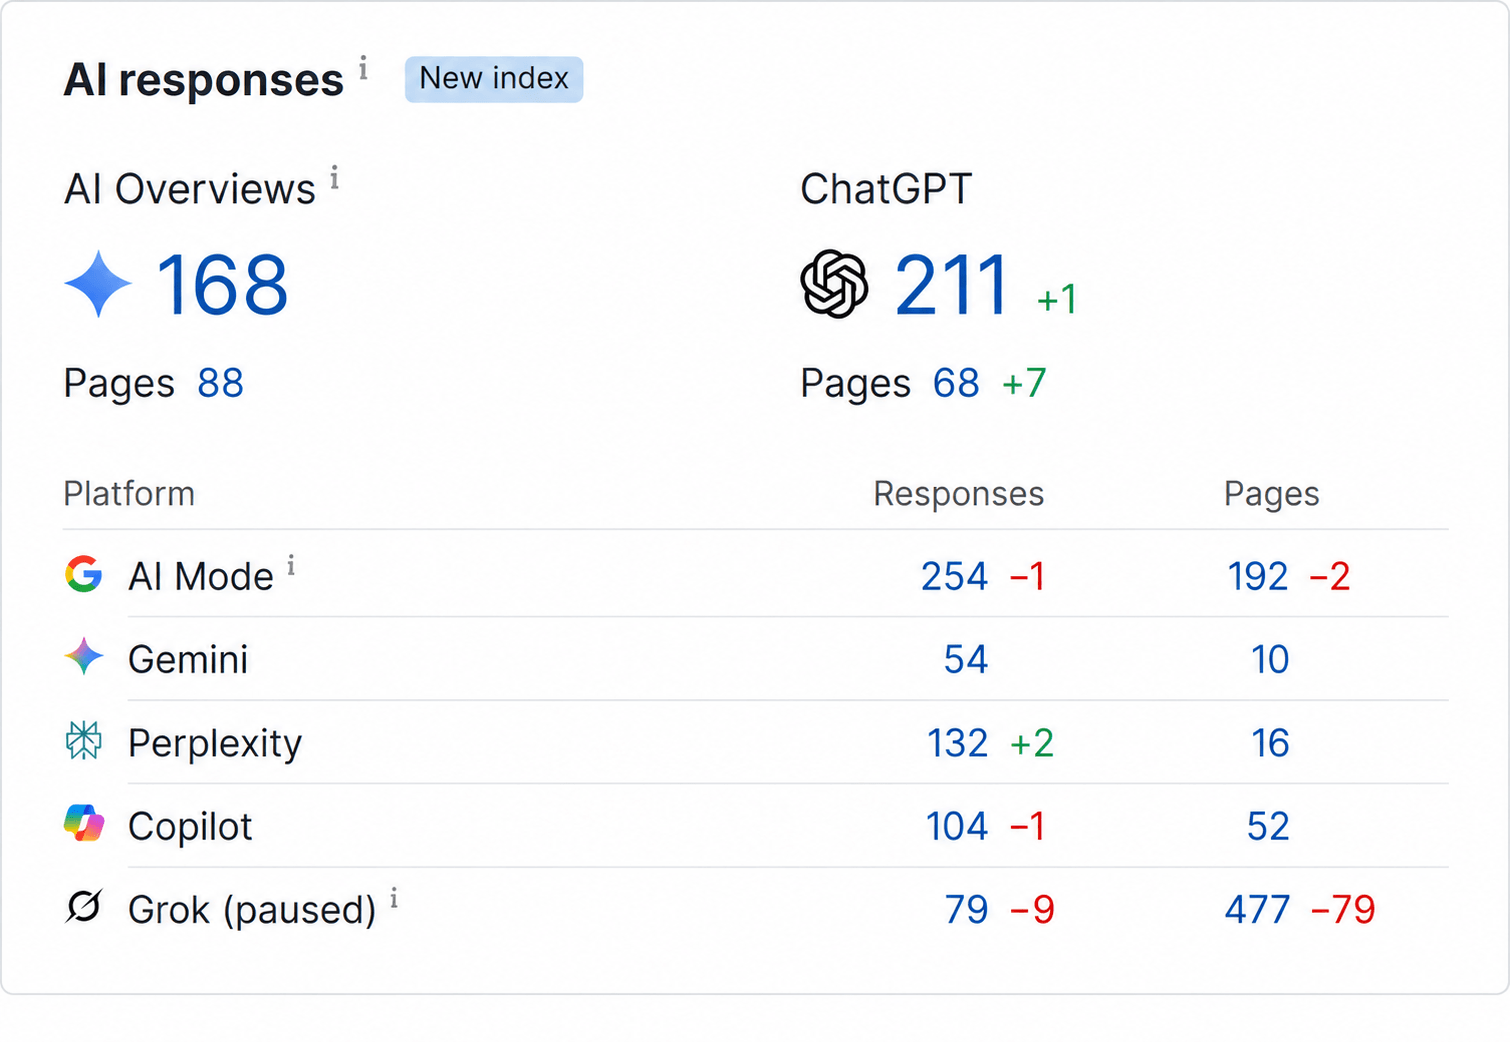
Task: Click the Gemini platform name
Action: (x=188, y=660)
